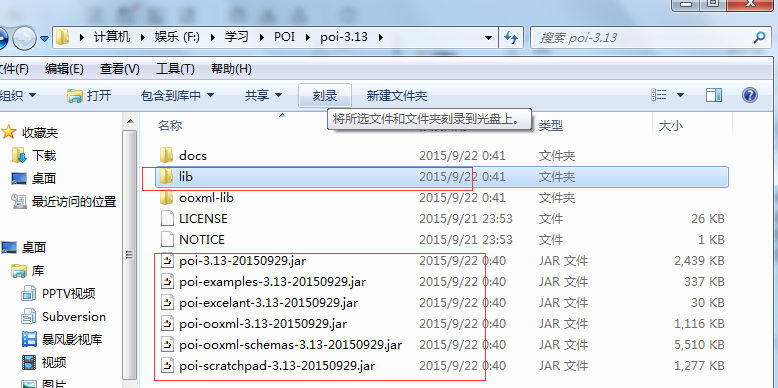This screenshot has height=388, width=778.
Task: Click the 收藏夹 star icon in sidebar
Action: [8, 132]
